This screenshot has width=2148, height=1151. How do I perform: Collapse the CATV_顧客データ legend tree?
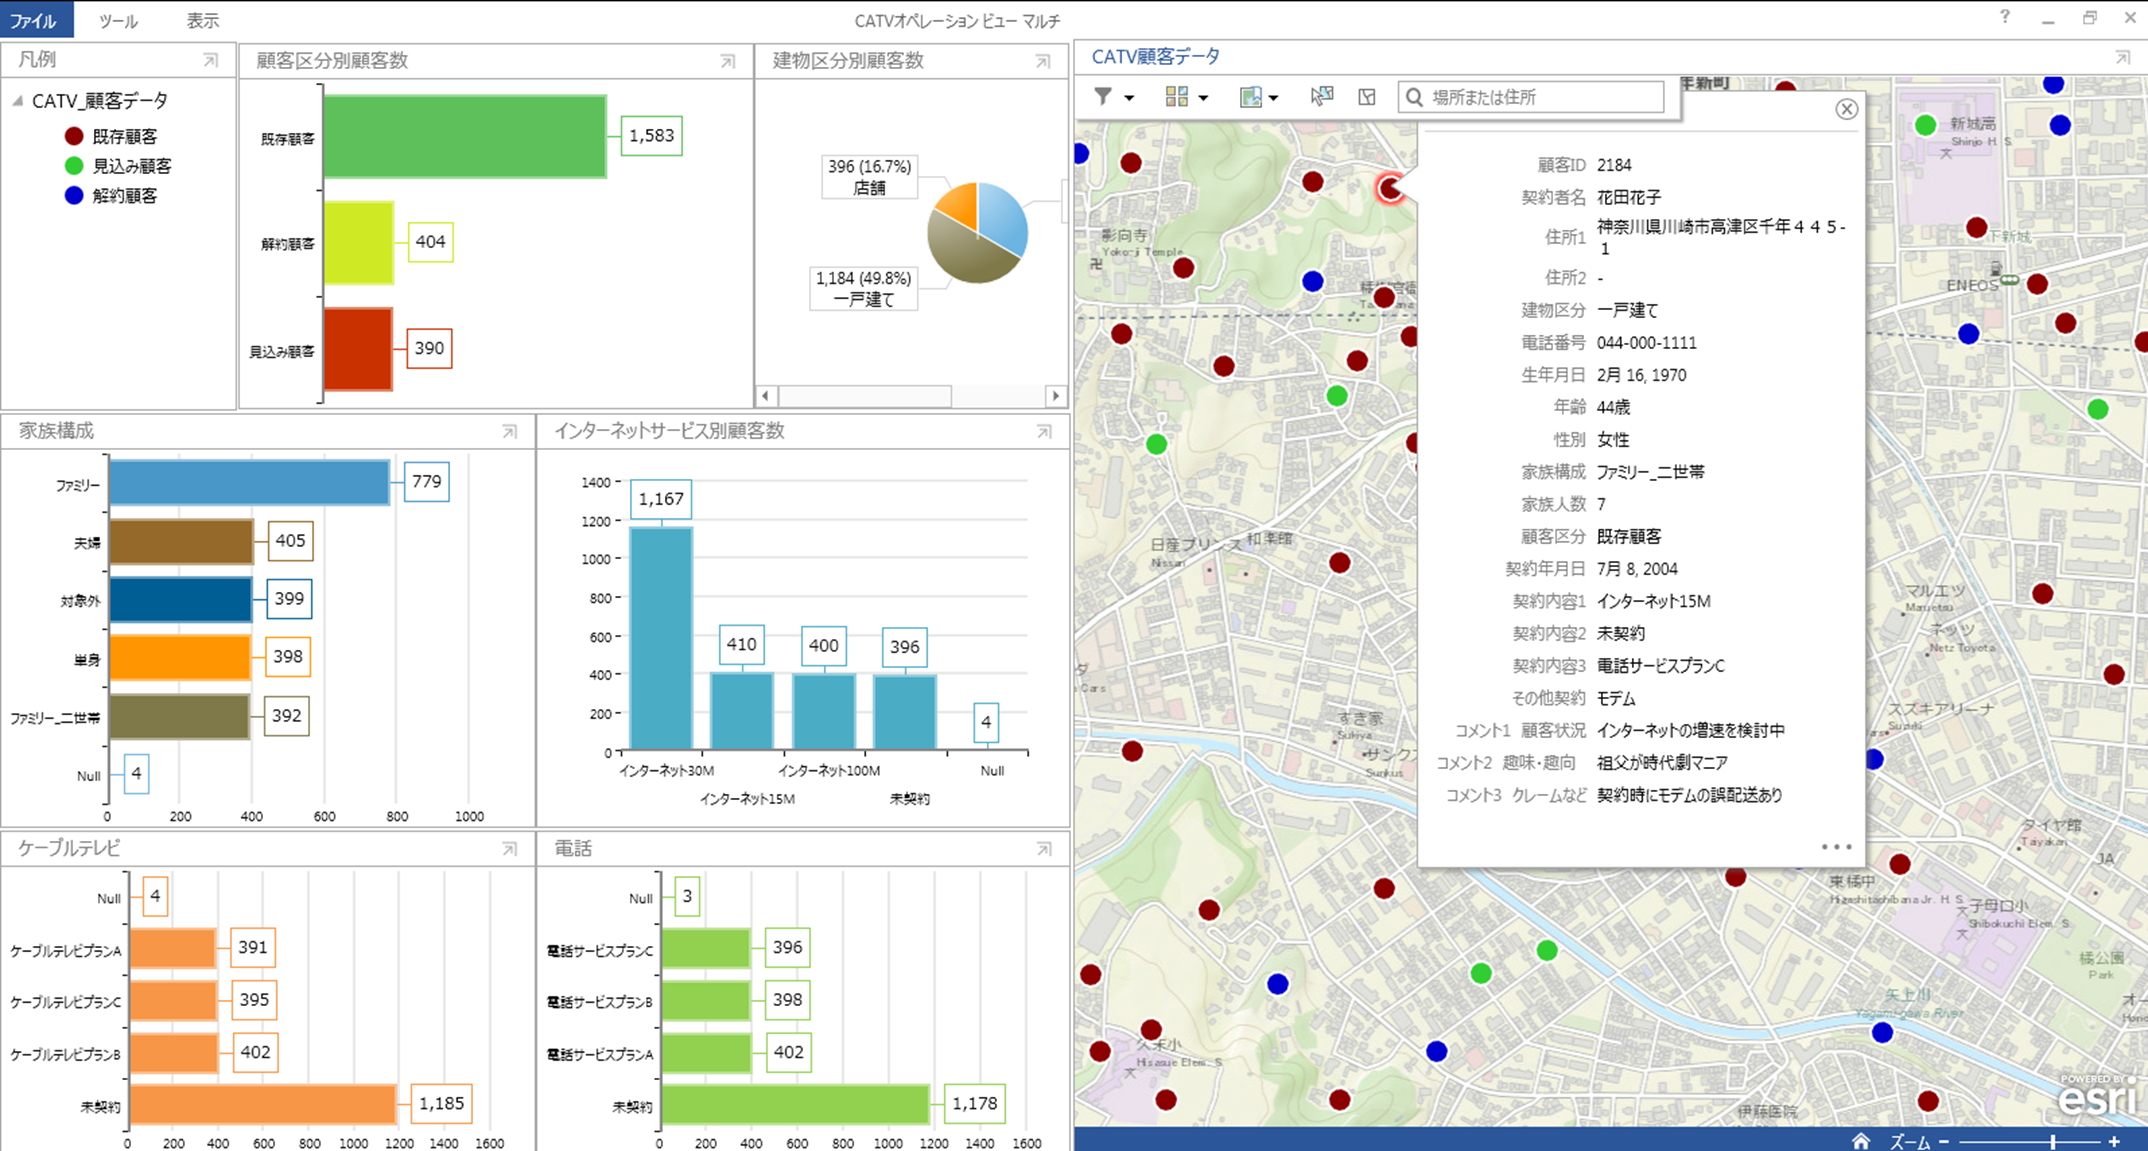(x=18, y=101)
